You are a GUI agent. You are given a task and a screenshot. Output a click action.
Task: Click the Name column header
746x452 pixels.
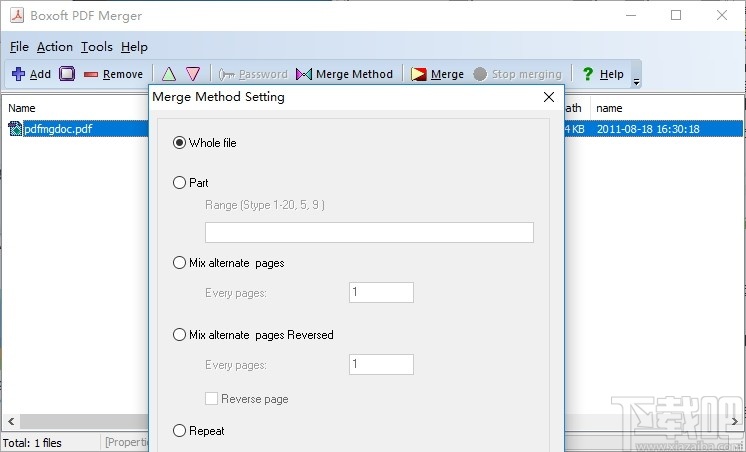22,108
